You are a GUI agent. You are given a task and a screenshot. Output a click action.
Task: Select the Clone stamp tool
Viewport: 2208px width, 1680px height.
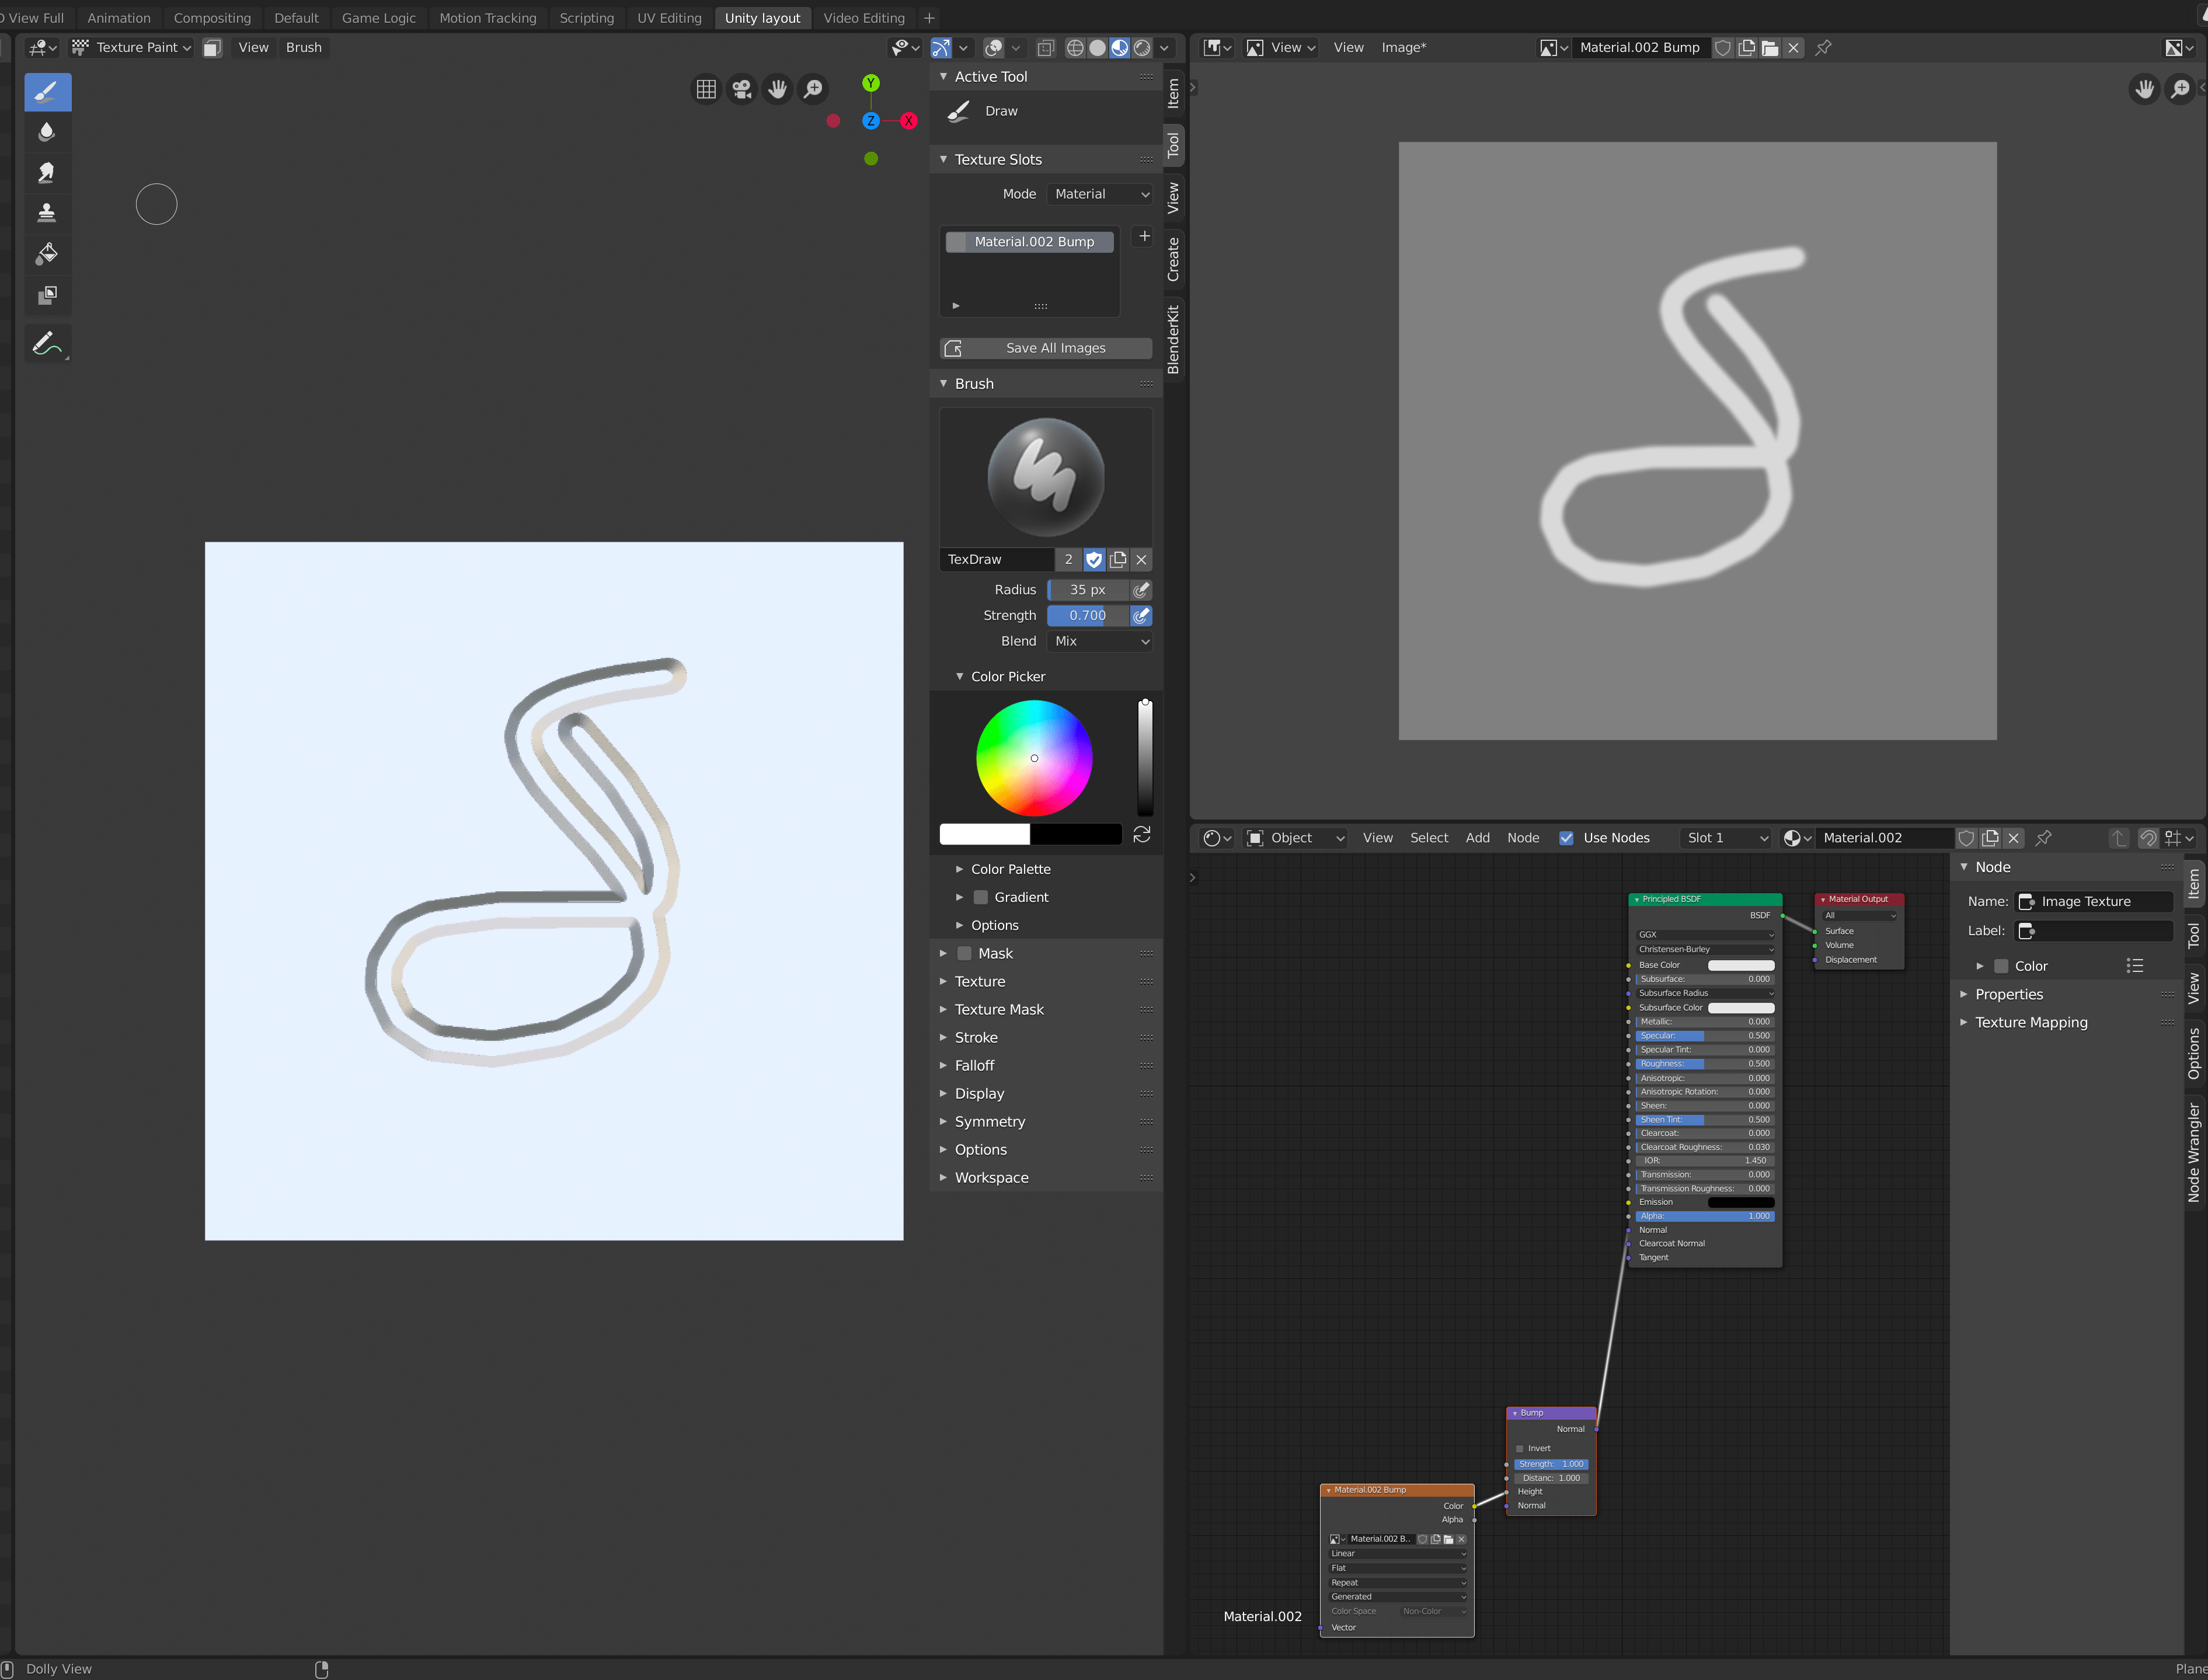46,213
